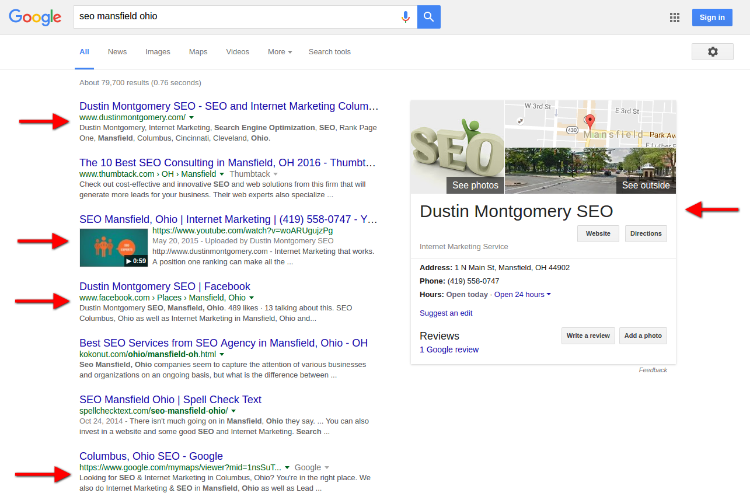Click Internet Marketing Service category text
Viewport: 750px width, 500px height.
pyautogui.click(x=463, y=247)
